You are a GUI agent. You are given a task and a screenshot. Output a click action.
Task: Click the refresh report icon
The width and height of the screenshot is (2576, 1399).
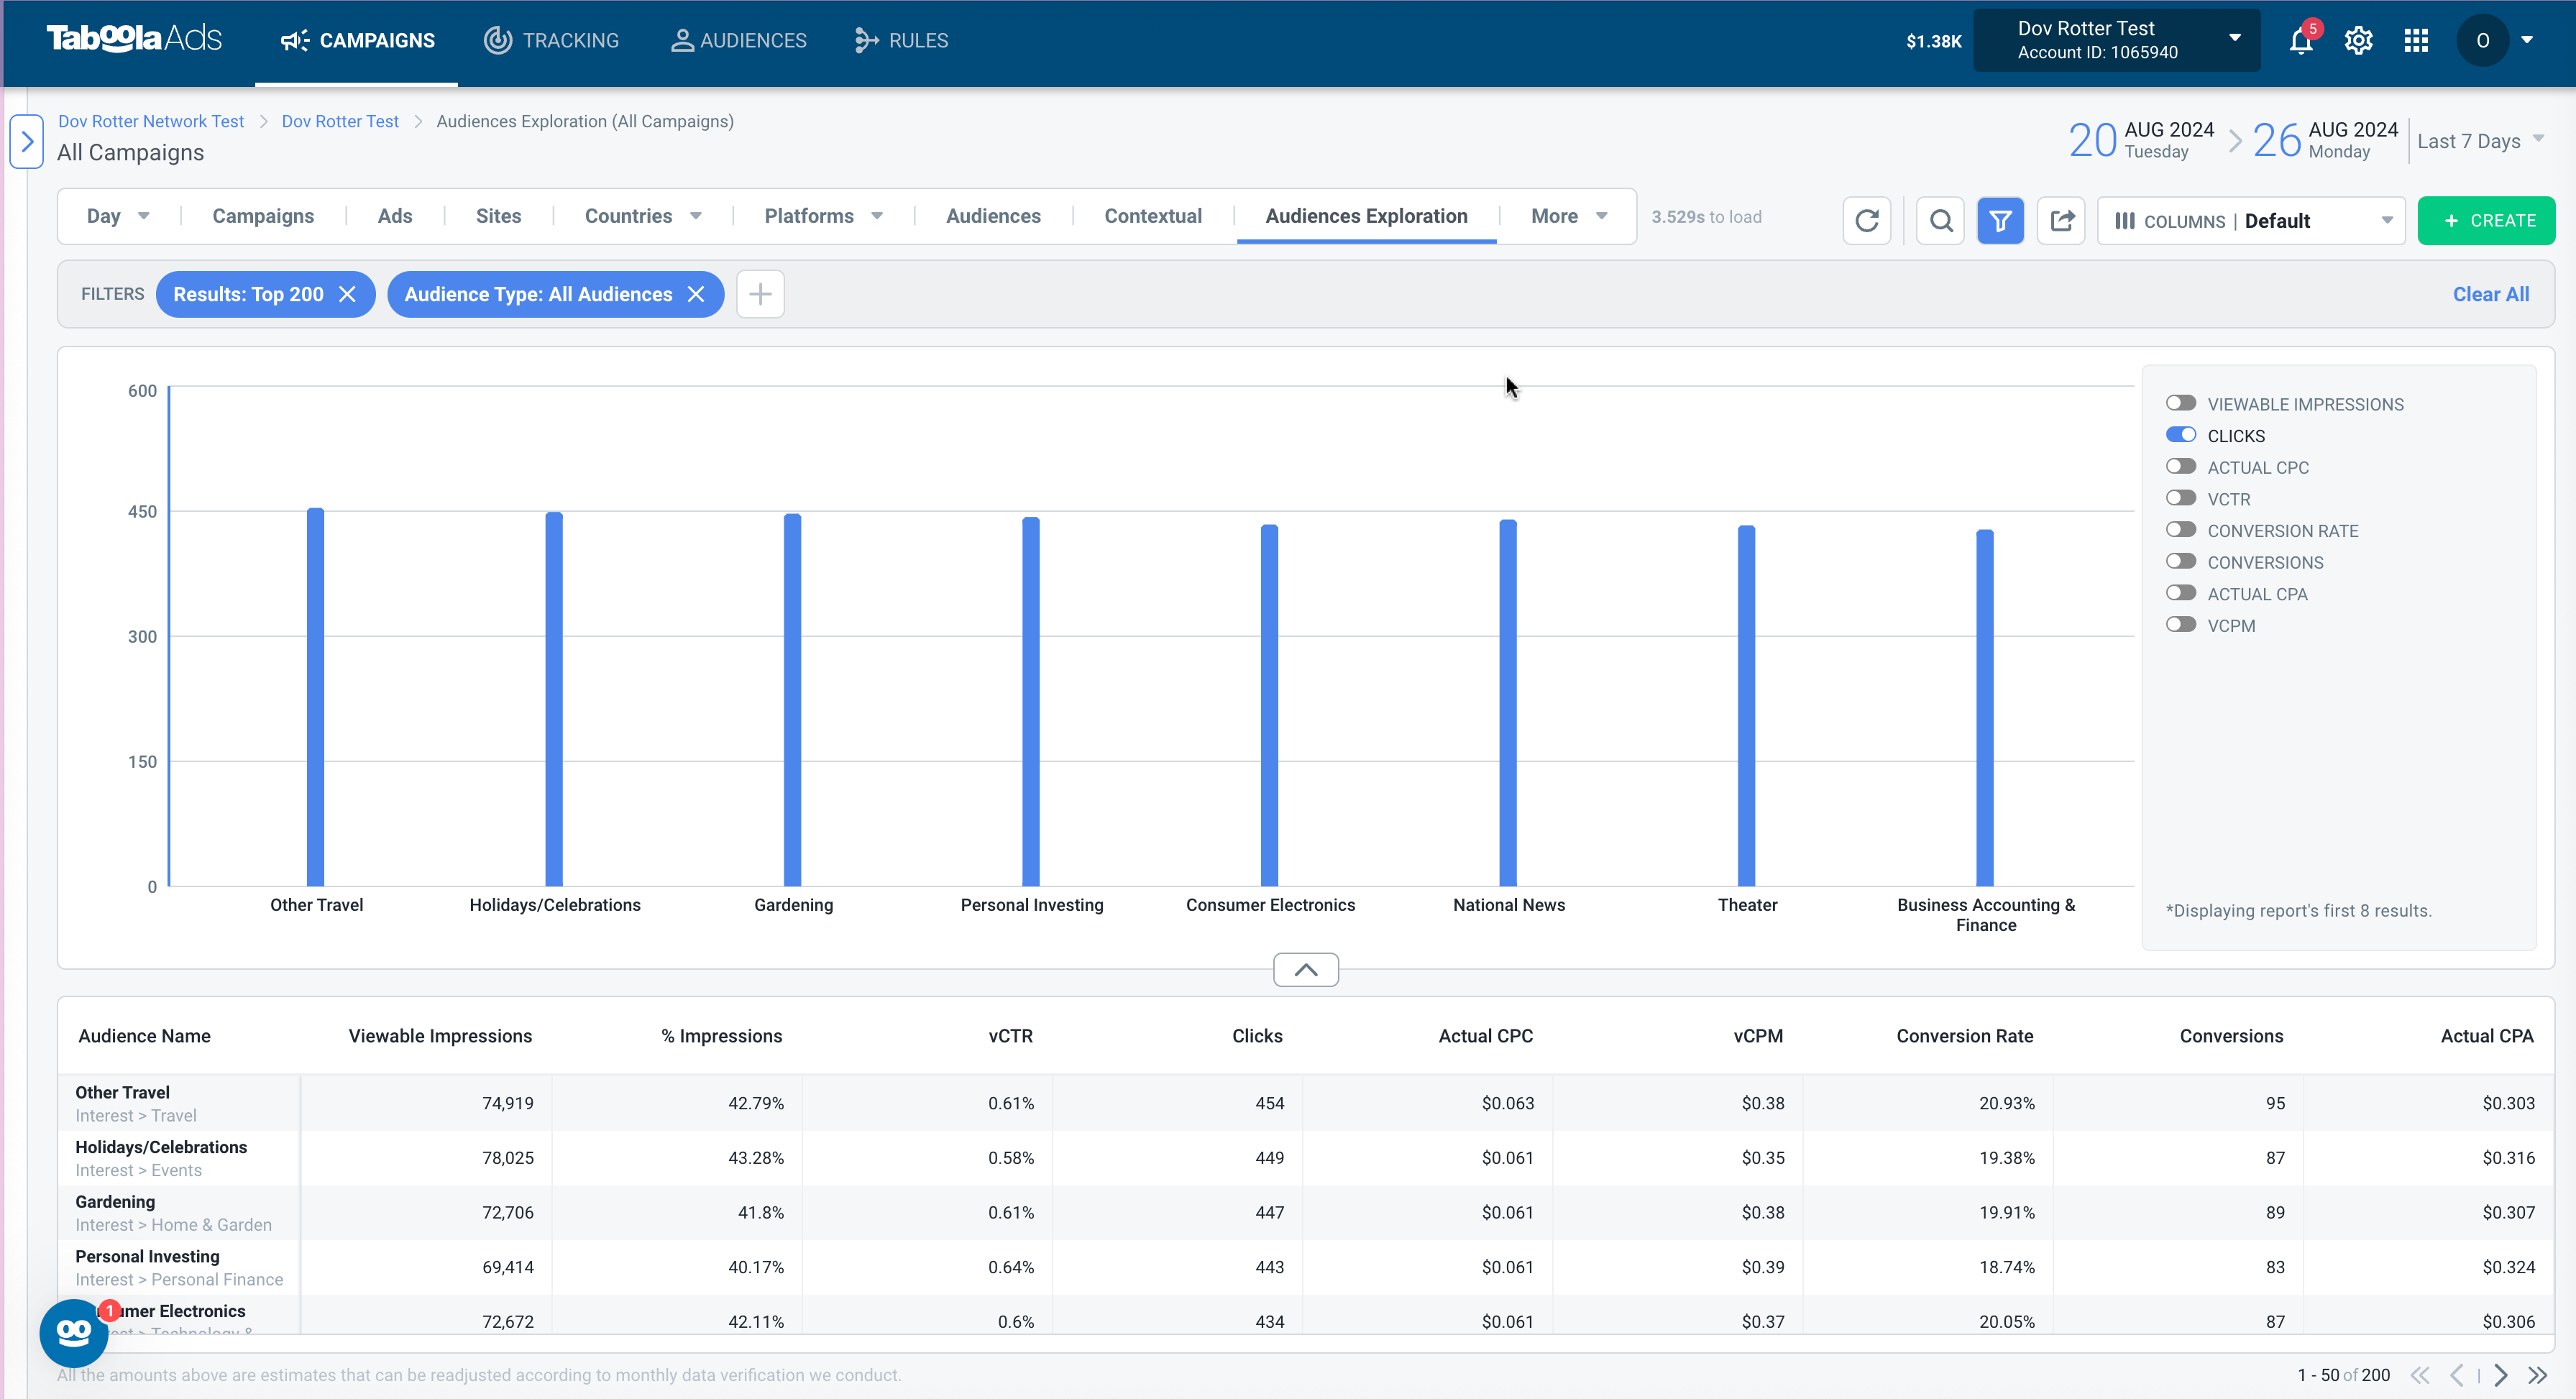pyautogui.click(x=1866, y=220)
